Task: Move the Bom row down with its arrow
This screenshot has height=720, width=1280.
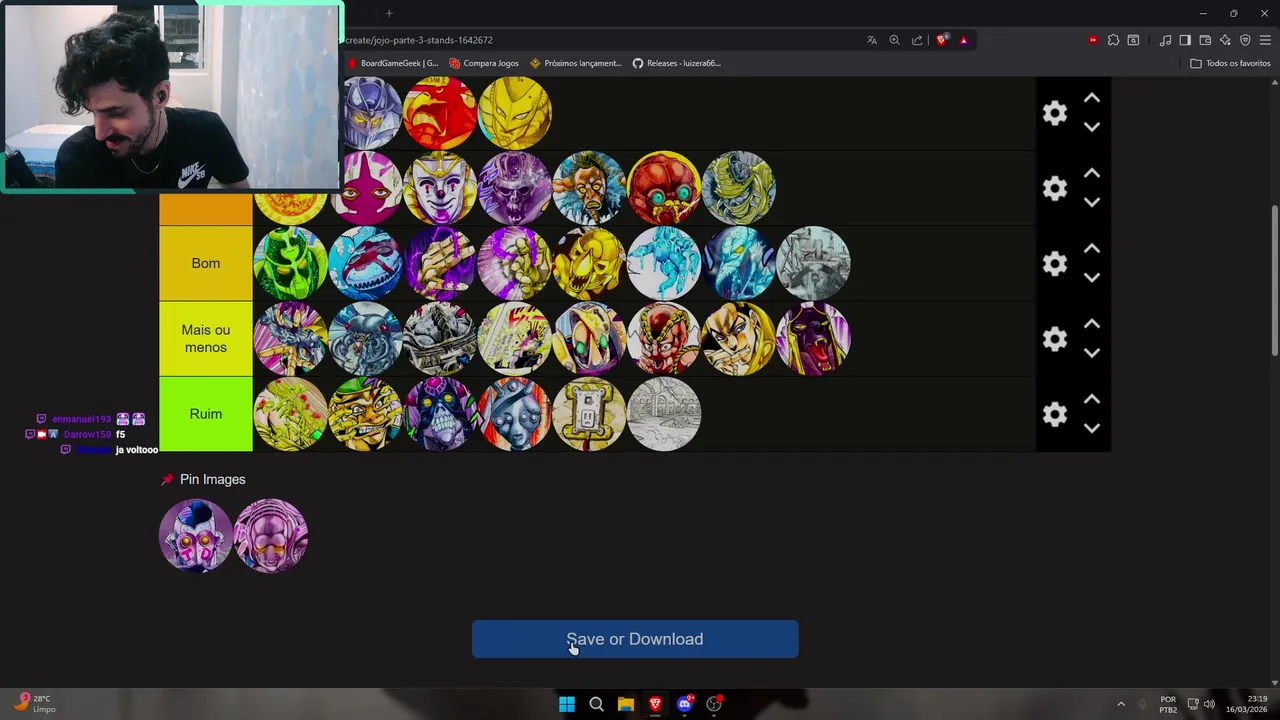Action: (1092, 277)
